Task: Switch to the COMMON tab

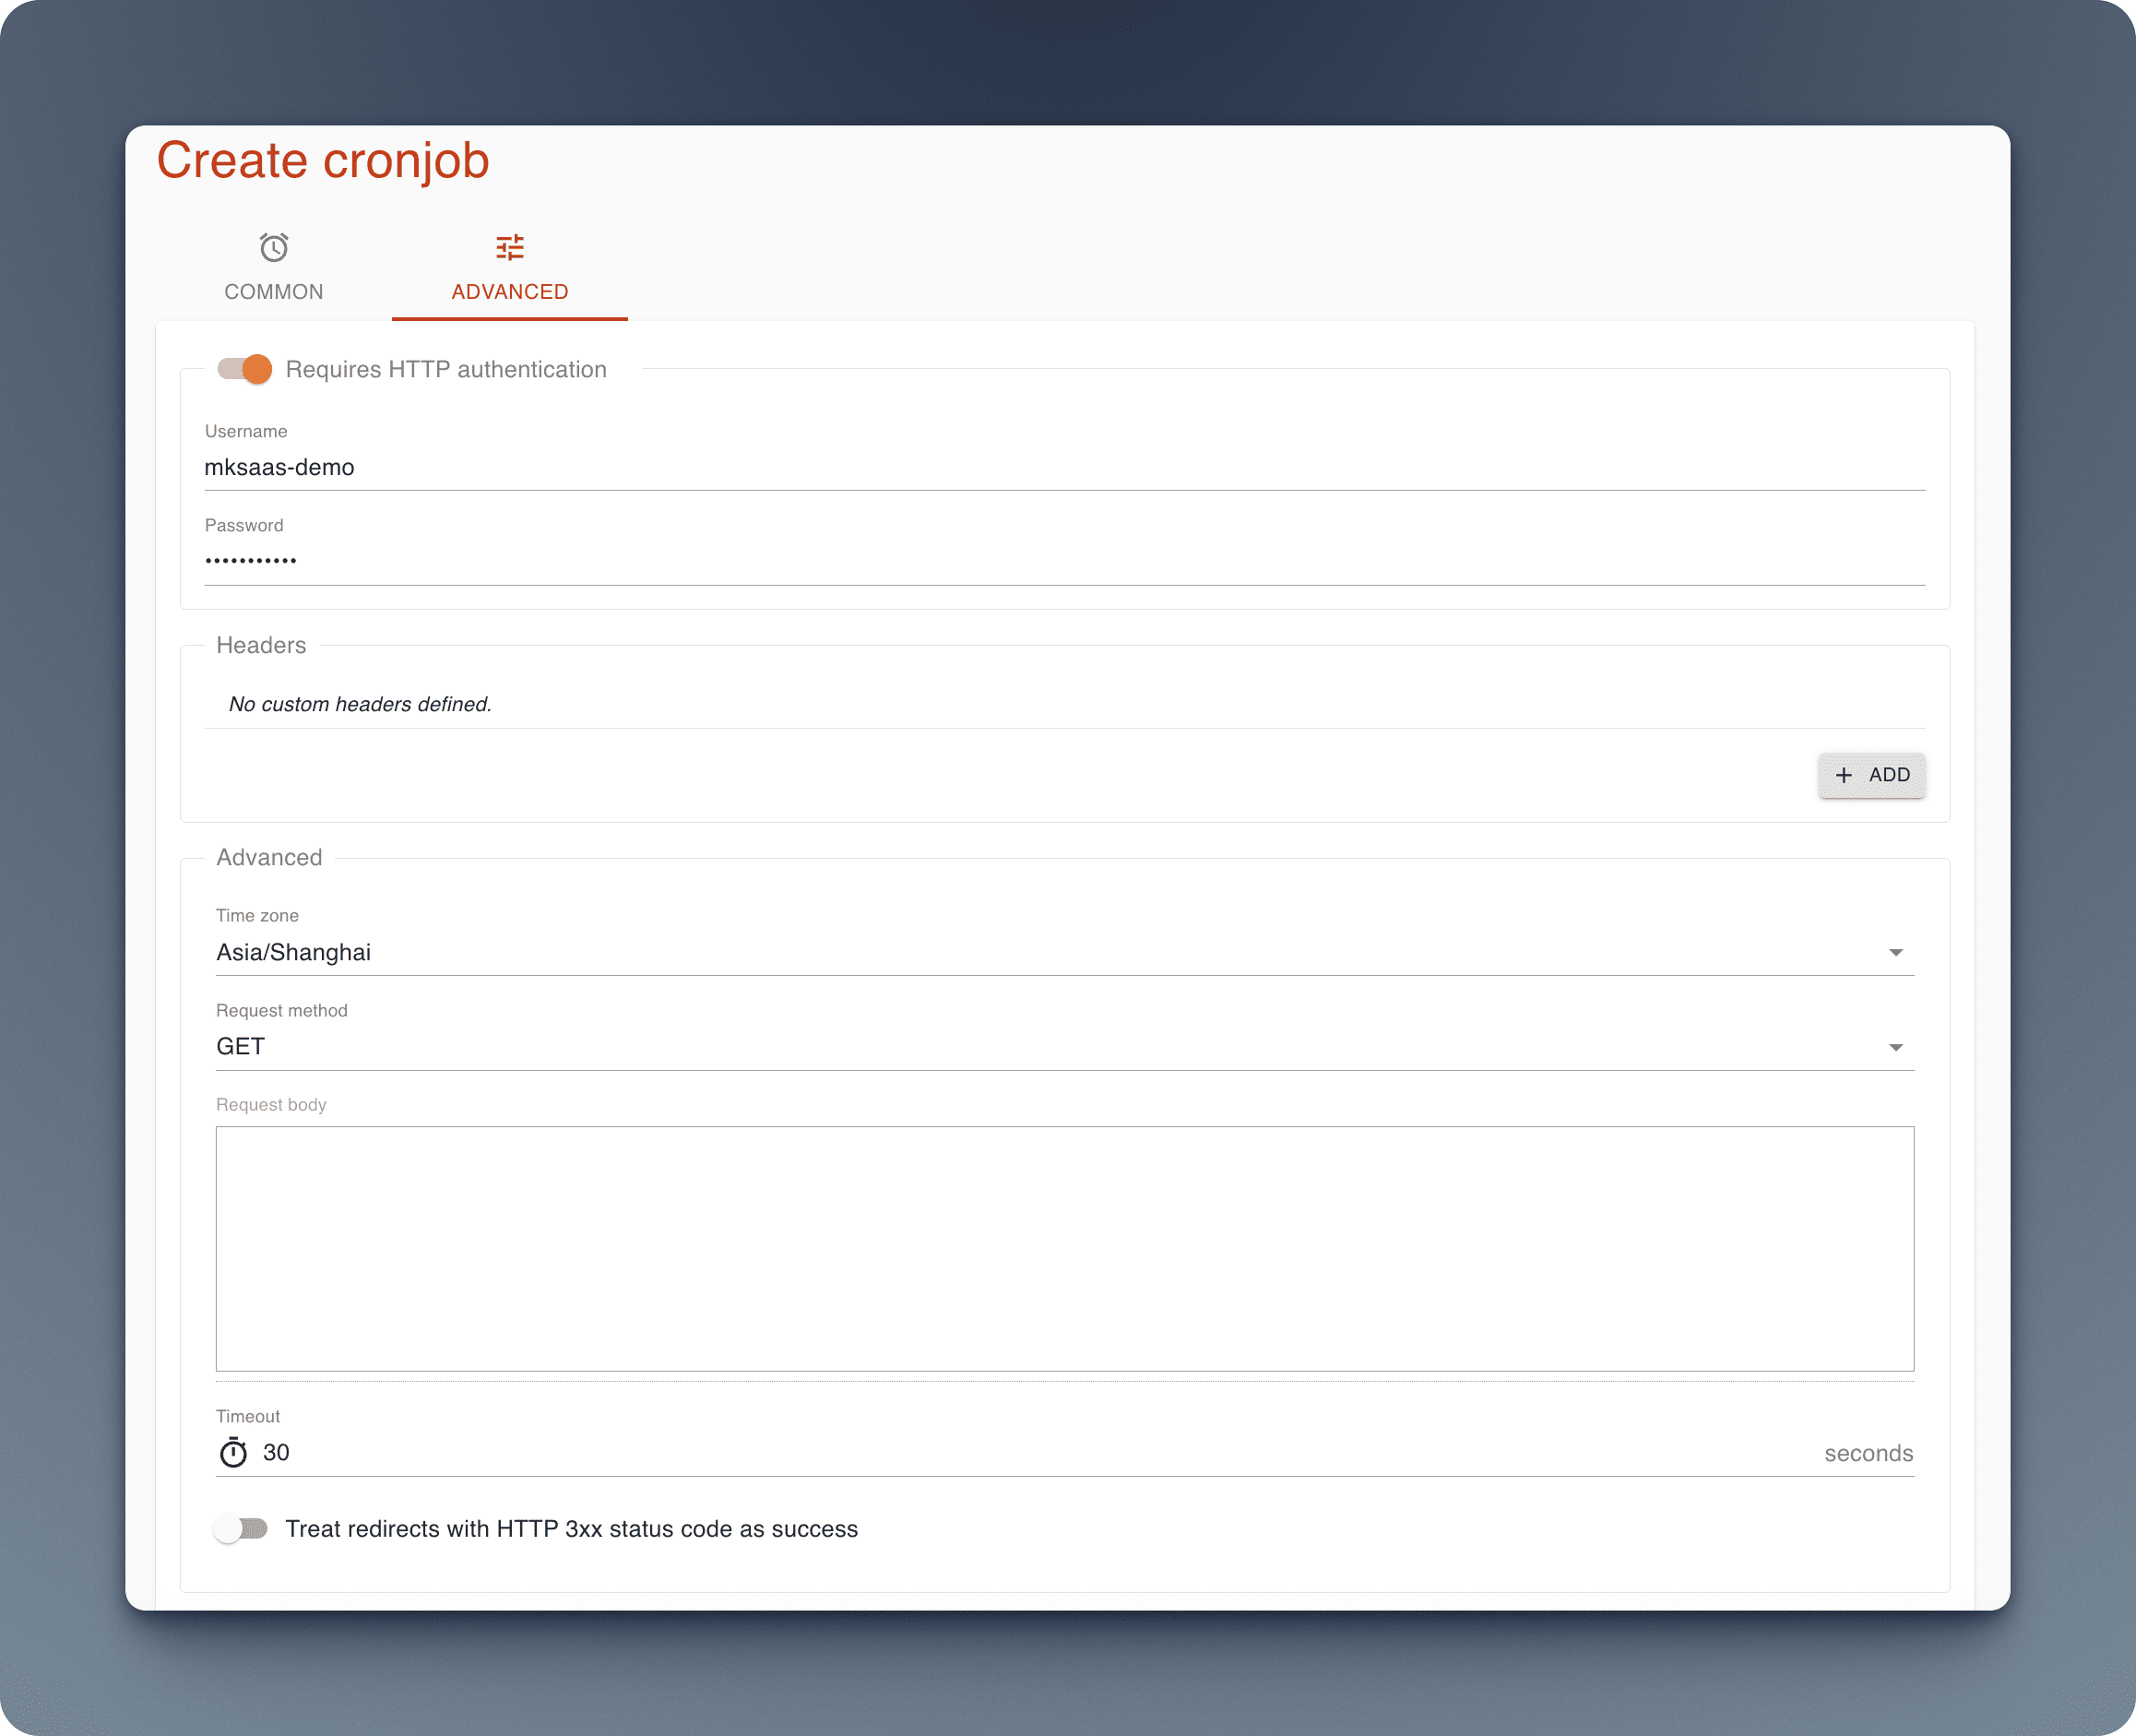Action: (x=273, y=291)
